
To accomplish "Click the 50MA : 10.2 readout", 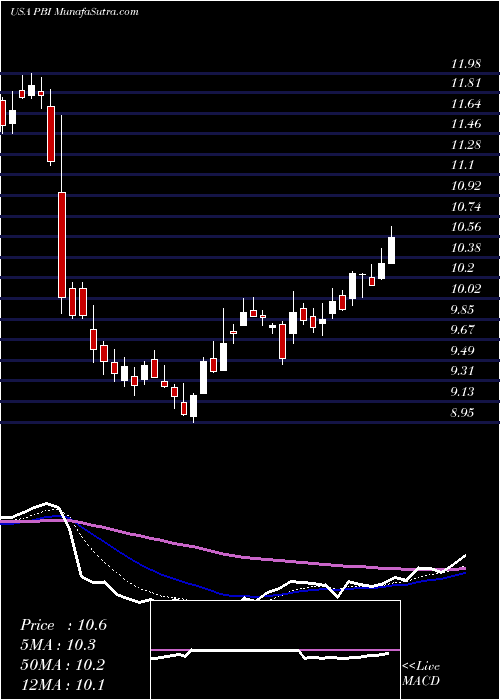I will coord(62,665).
